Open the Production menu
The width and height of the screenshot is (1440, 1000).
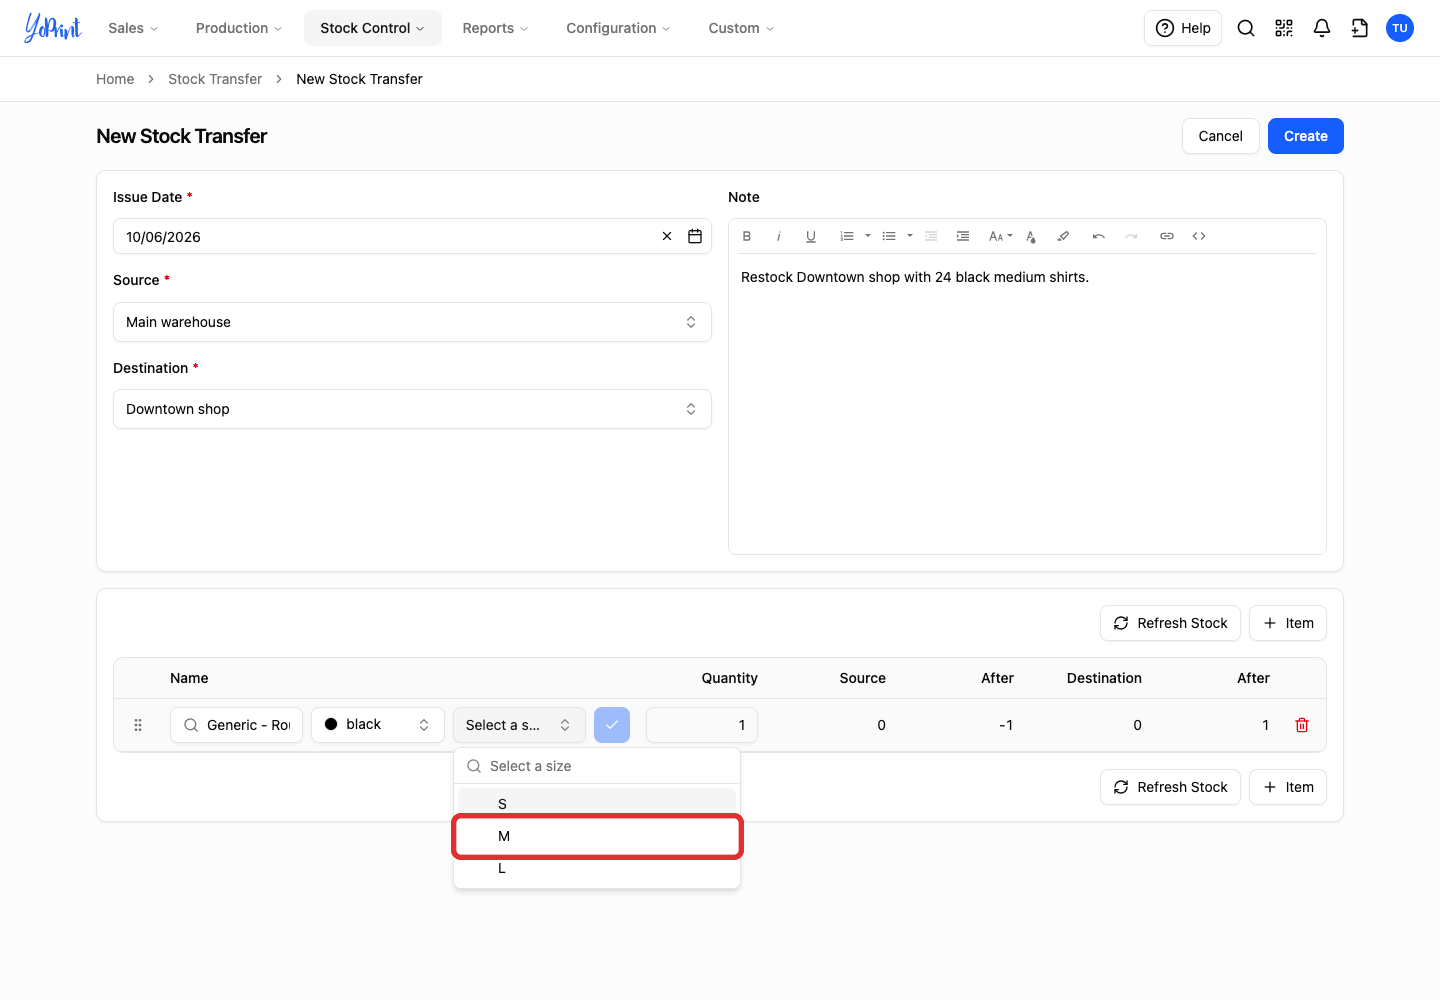point(239,28)
